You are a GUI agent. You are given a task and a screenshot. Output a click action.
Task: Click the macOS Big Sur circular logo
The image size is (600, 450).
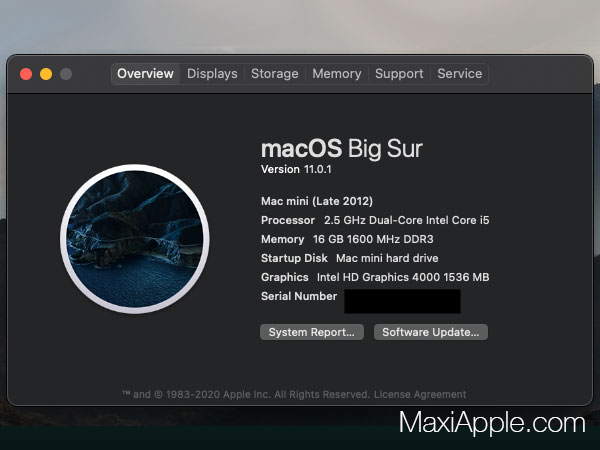click(x=135, y=239)
